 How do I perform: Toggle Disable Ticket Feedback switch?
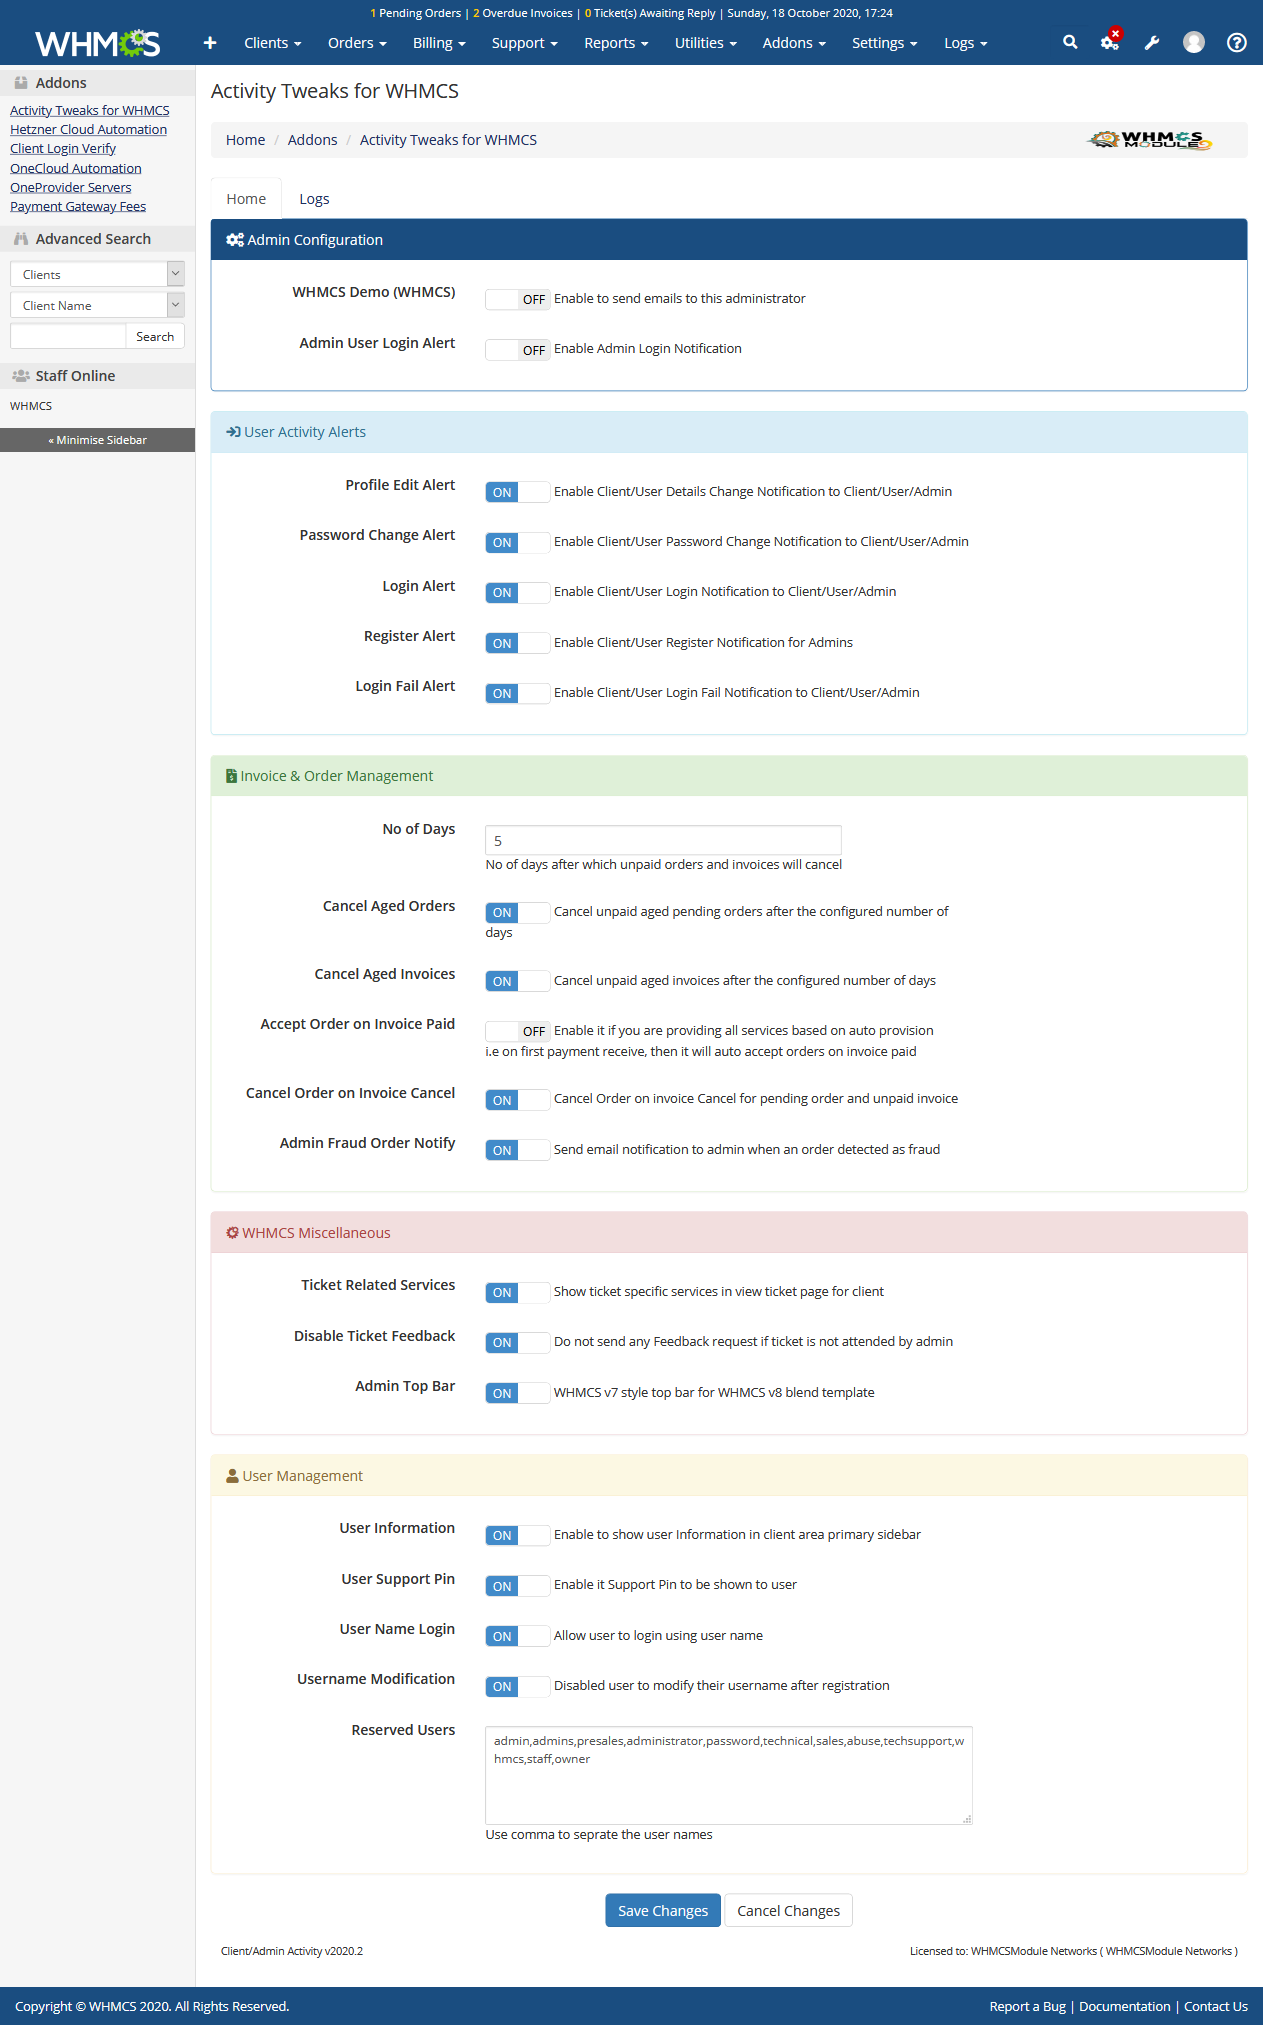(517, 1342)
